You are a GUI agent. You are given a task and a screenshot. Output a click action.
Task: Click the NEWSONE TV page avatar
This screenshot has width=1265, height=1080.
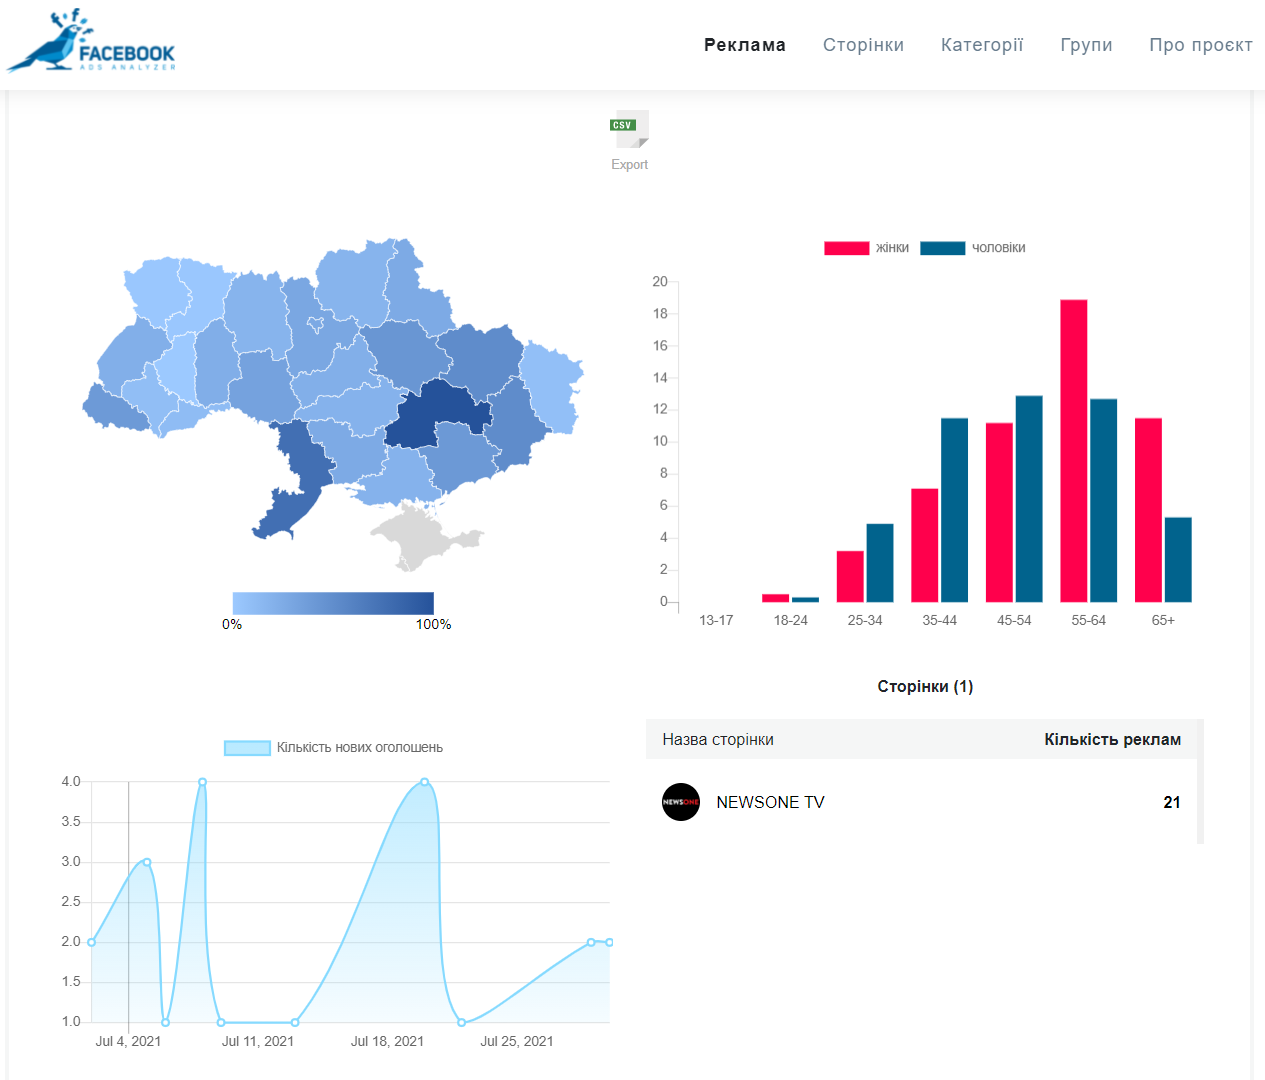[x=681, y=802]
